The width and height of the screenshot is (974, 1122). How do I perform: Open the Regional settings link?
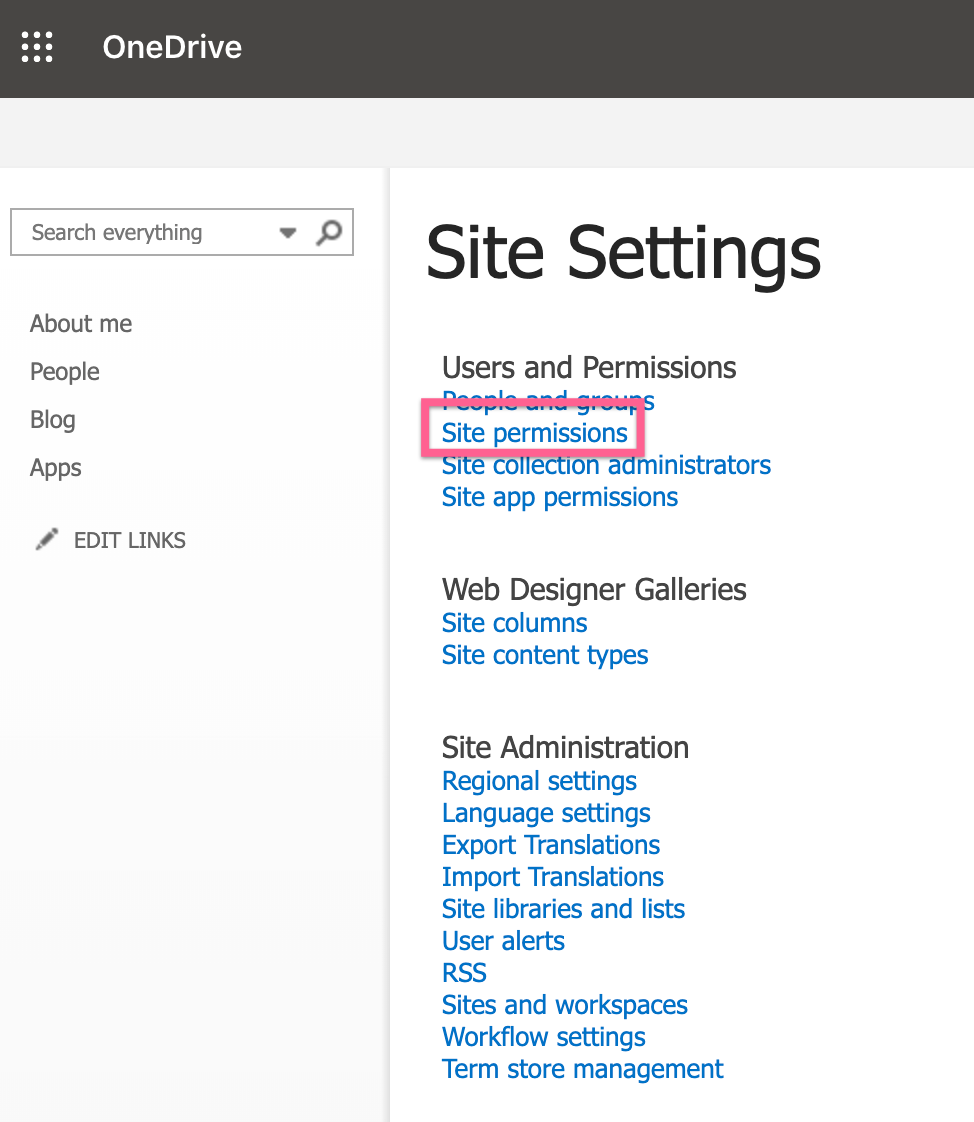point(540,781)
